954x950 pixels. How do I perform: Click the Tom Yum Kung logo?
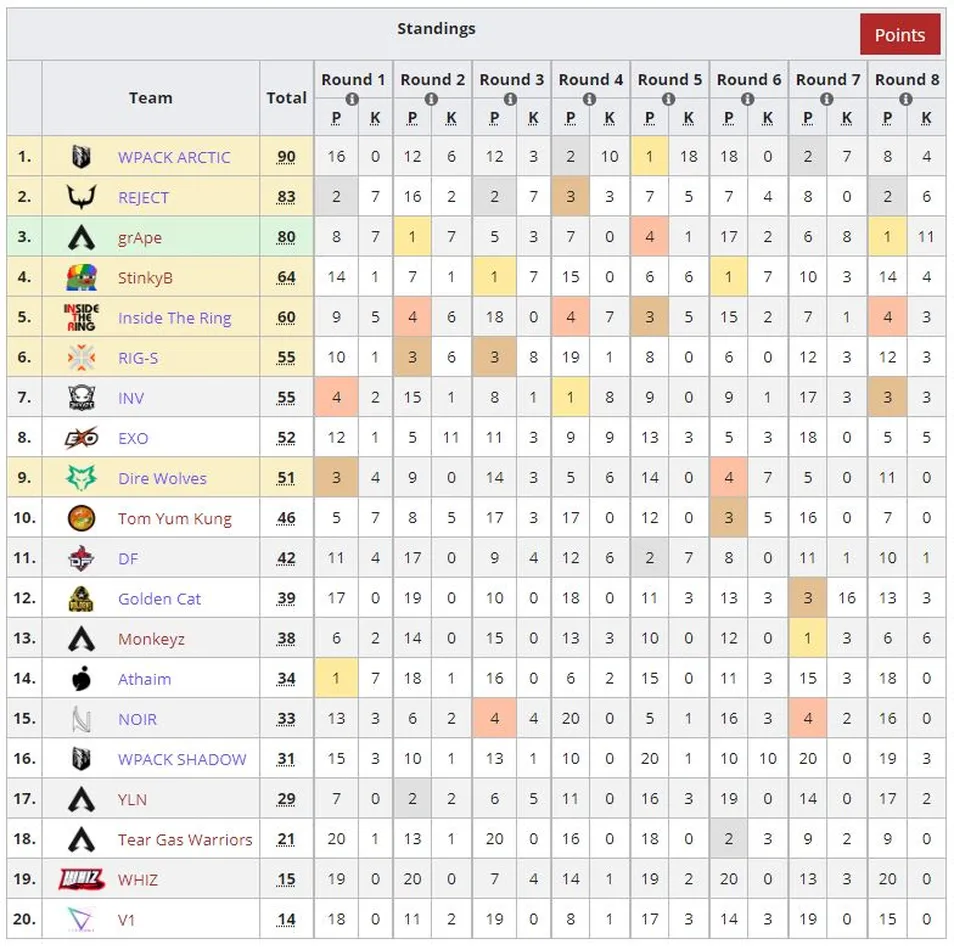pyautogui.click(x=81, y=518)
